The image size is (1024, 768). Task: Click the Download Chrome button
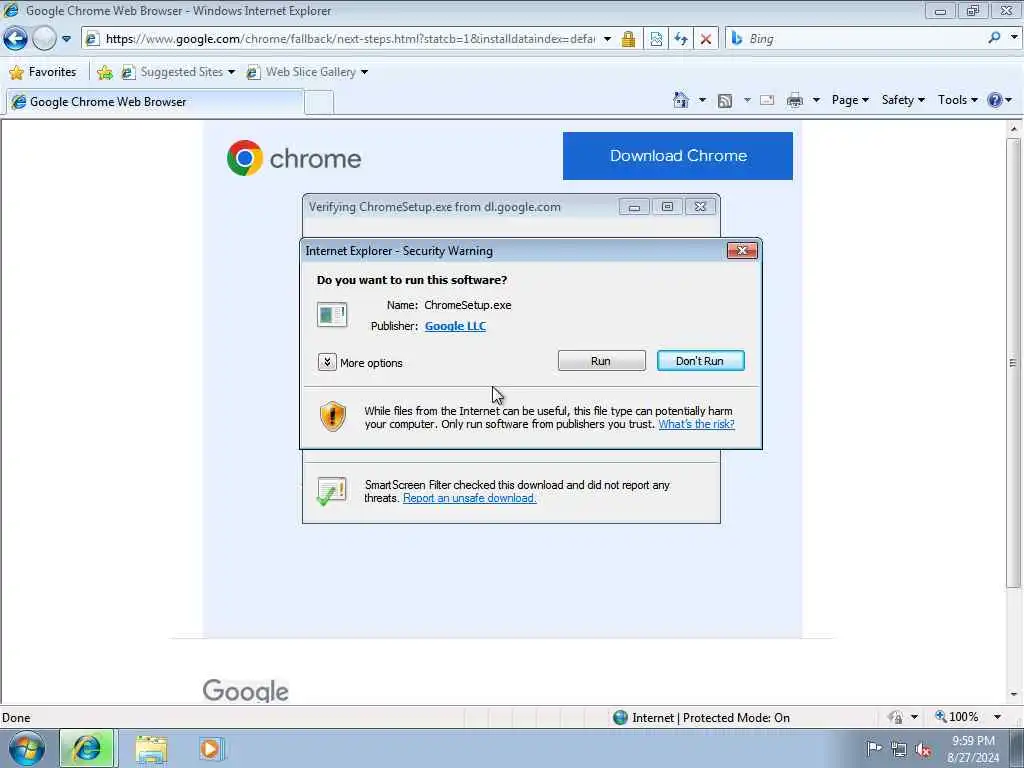coord(678,156)
